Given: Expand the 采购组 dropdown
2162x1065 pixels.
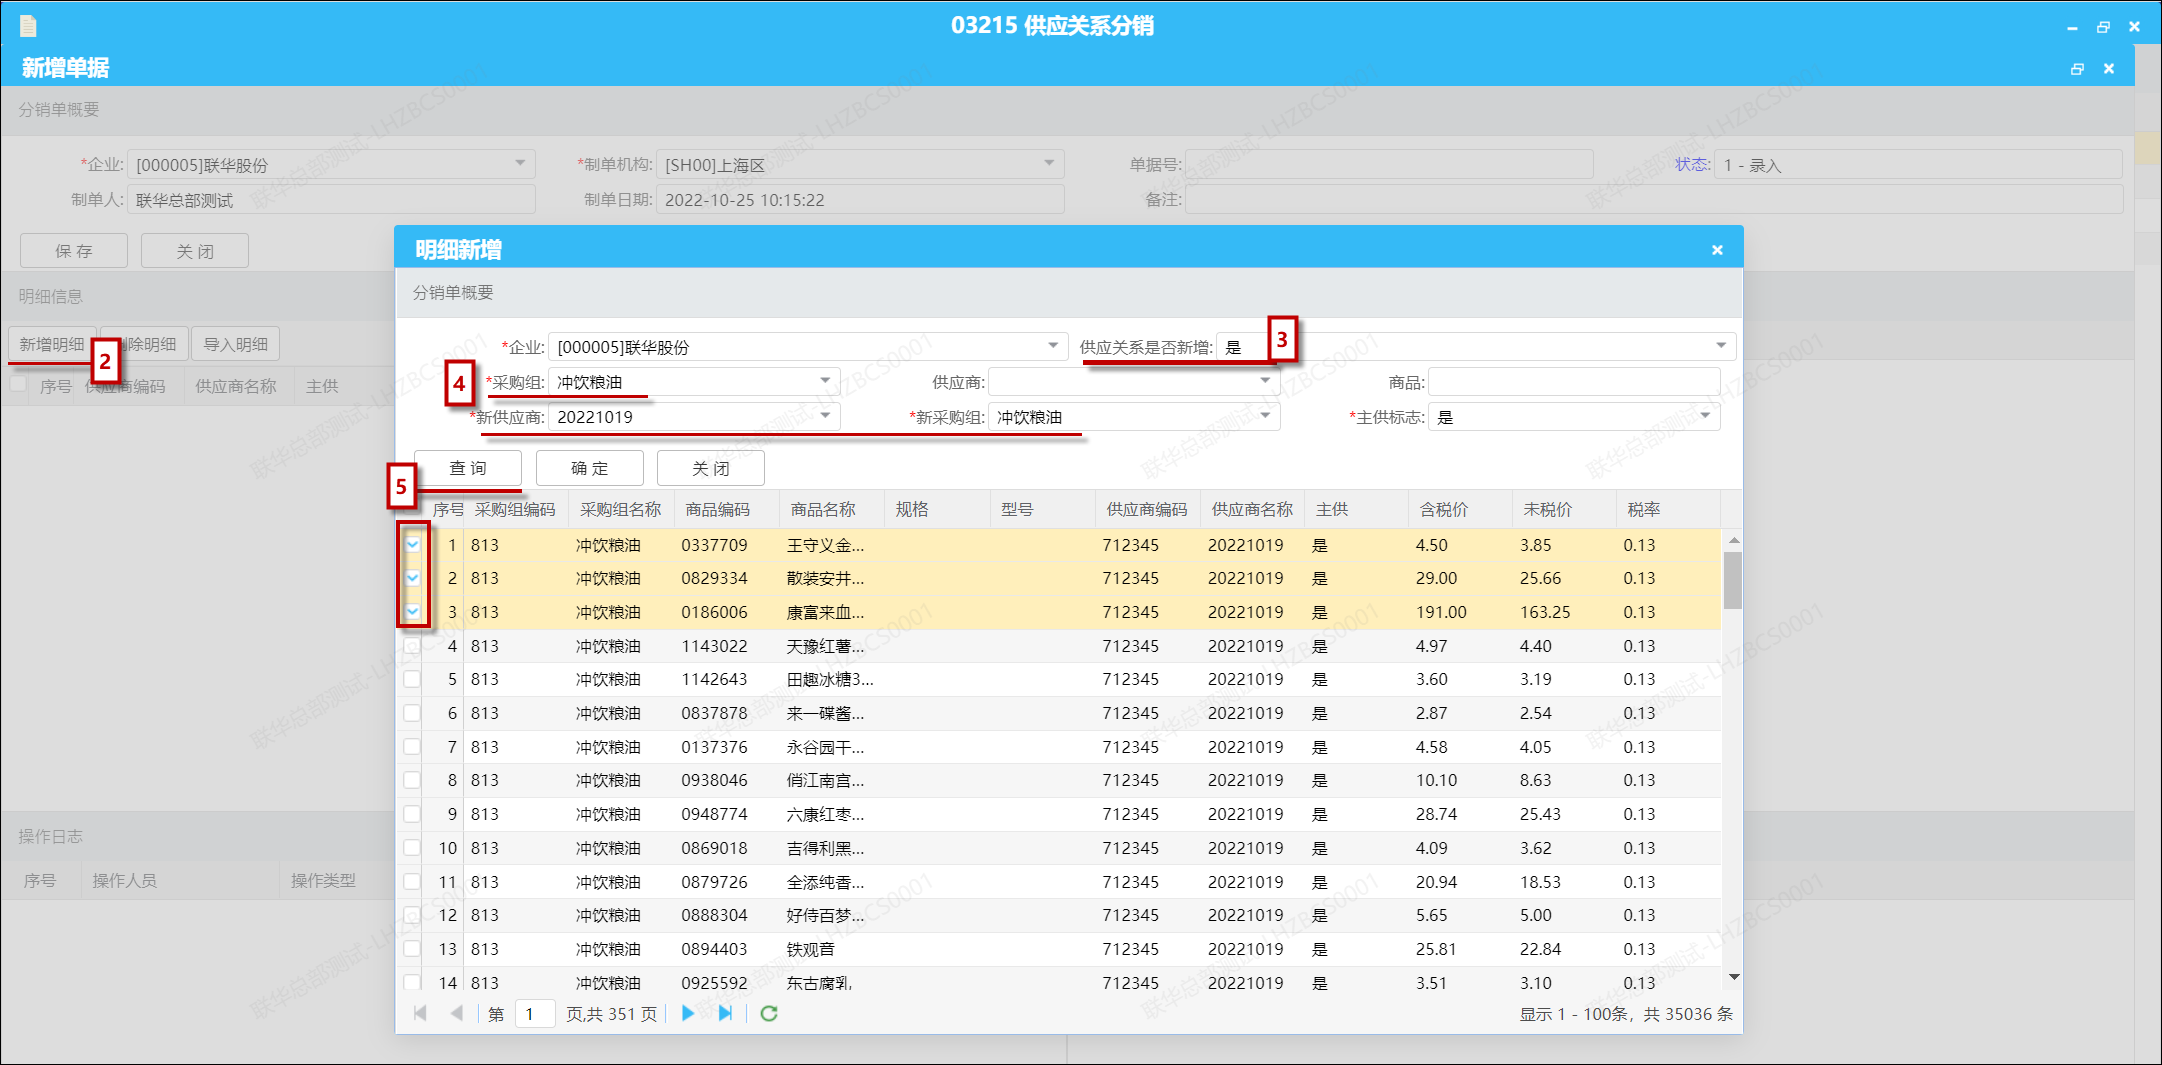Looking at the screenshot, I should pyautogui.click(x=825, y=381).
